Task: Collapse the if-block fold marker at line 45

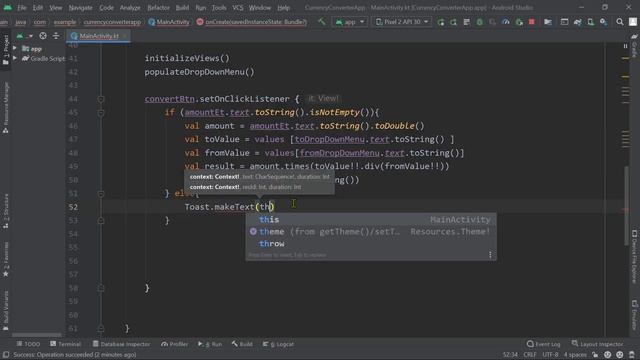Action: pyautogui.click(x=101, y=112)
